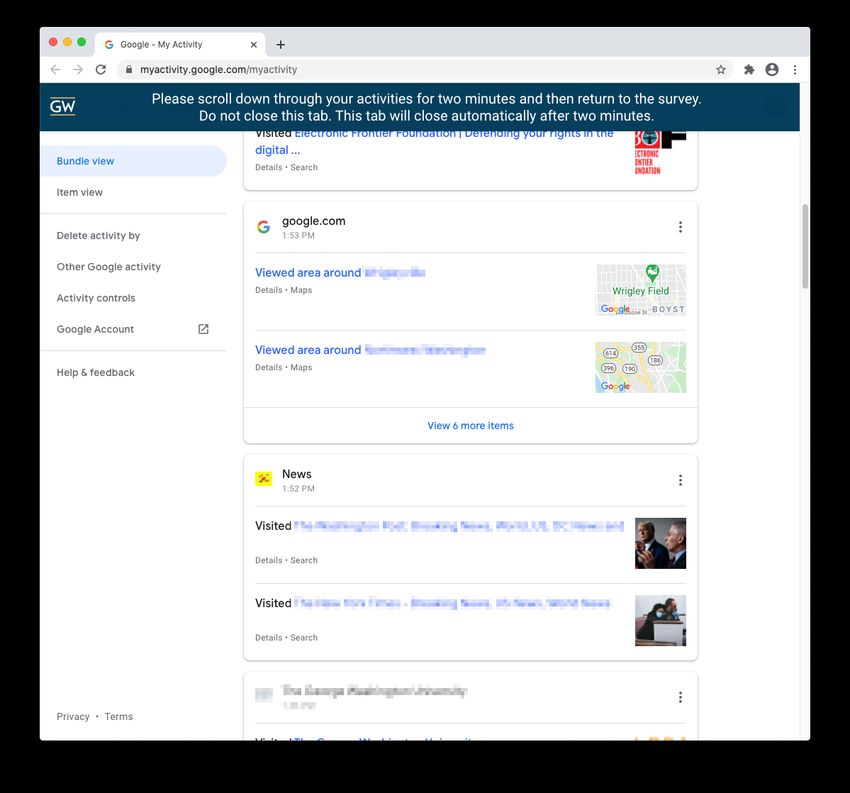Open Chrome's three-dot menu

click(795, 69)
